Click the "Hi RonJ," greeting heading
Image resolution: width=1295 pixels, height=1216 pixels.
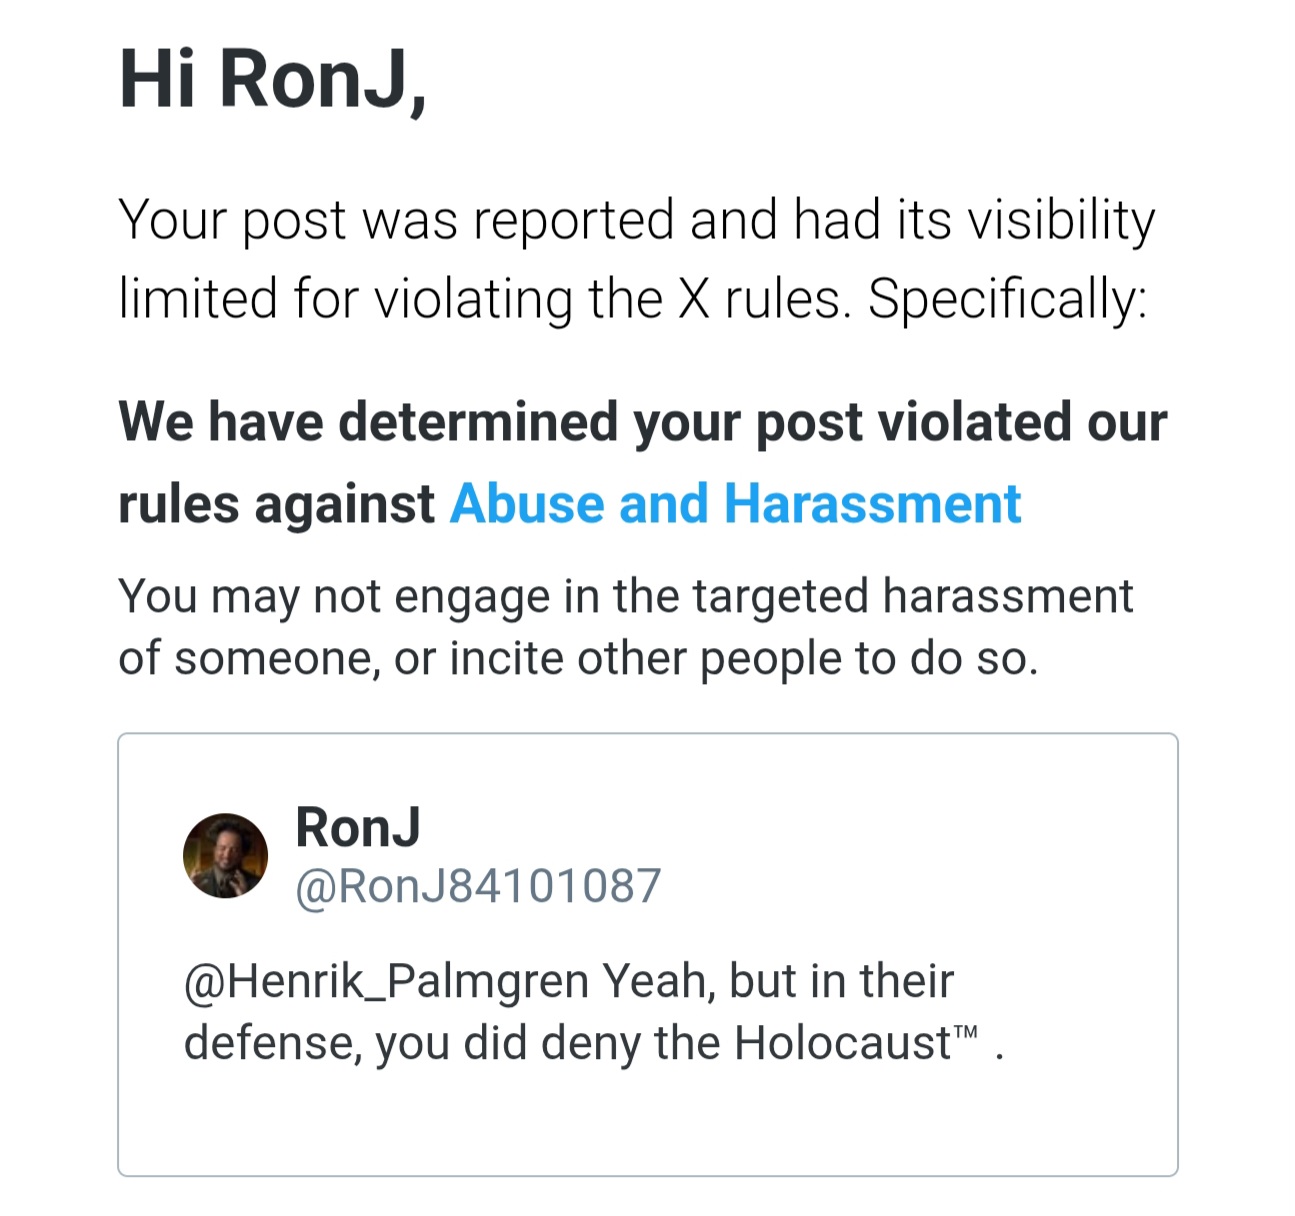point(273,81)
